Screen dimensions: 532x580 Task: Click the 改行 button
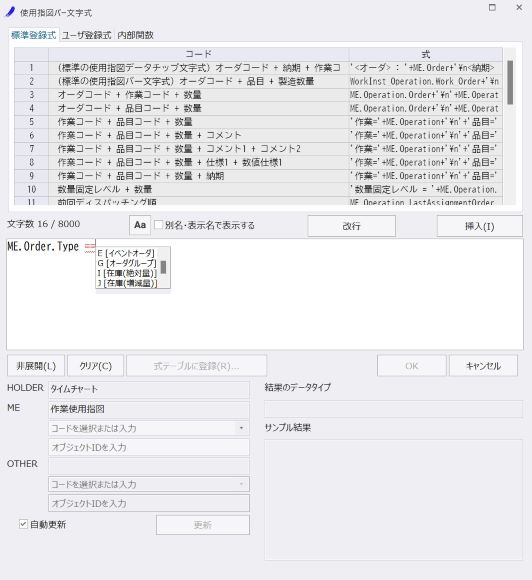click(x=351, y=226)
